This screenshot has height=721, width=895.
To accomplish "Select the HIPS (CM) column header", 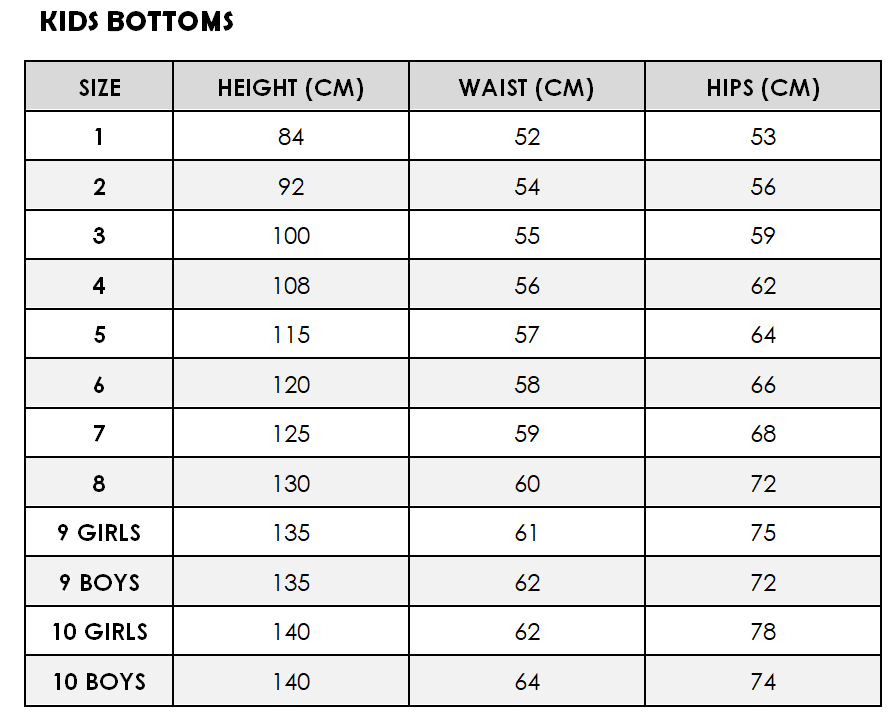I will click(763, 86).
